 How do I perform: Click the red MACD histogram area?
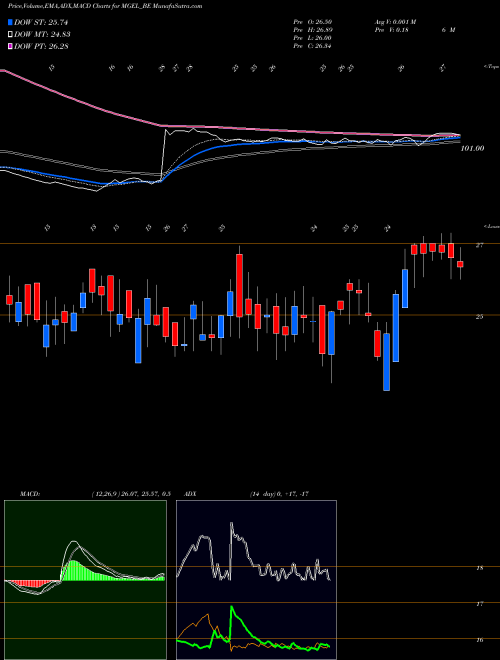(32, 584)
